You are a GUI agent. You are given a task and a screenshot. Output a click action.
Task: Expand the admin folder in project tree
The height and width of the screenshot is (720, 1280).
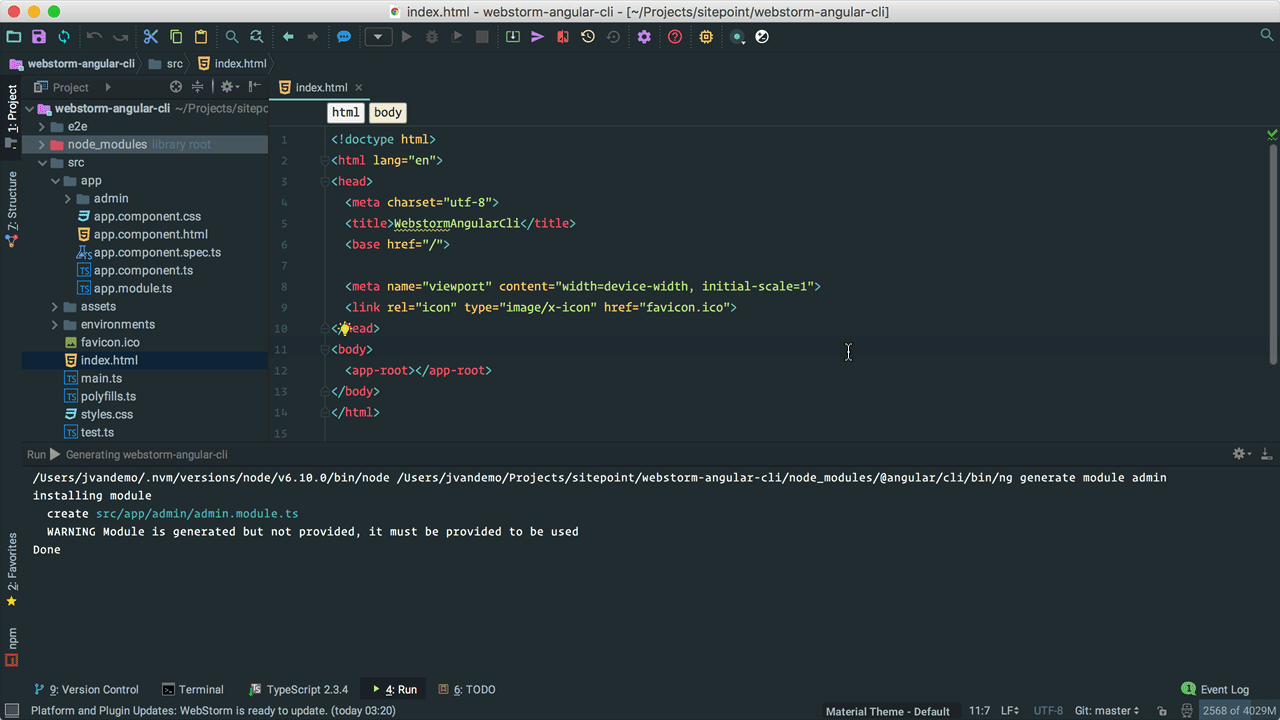(x=68, y=199)
